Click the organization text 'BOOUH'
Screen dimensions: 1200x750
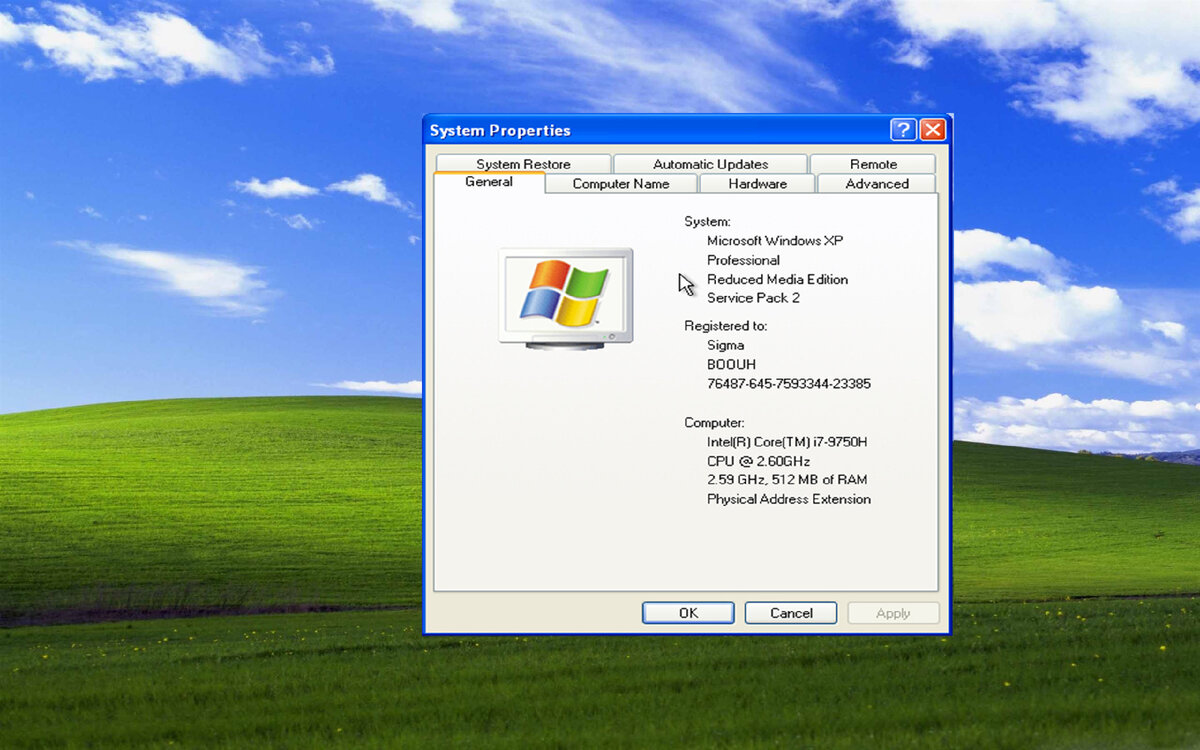732,365
